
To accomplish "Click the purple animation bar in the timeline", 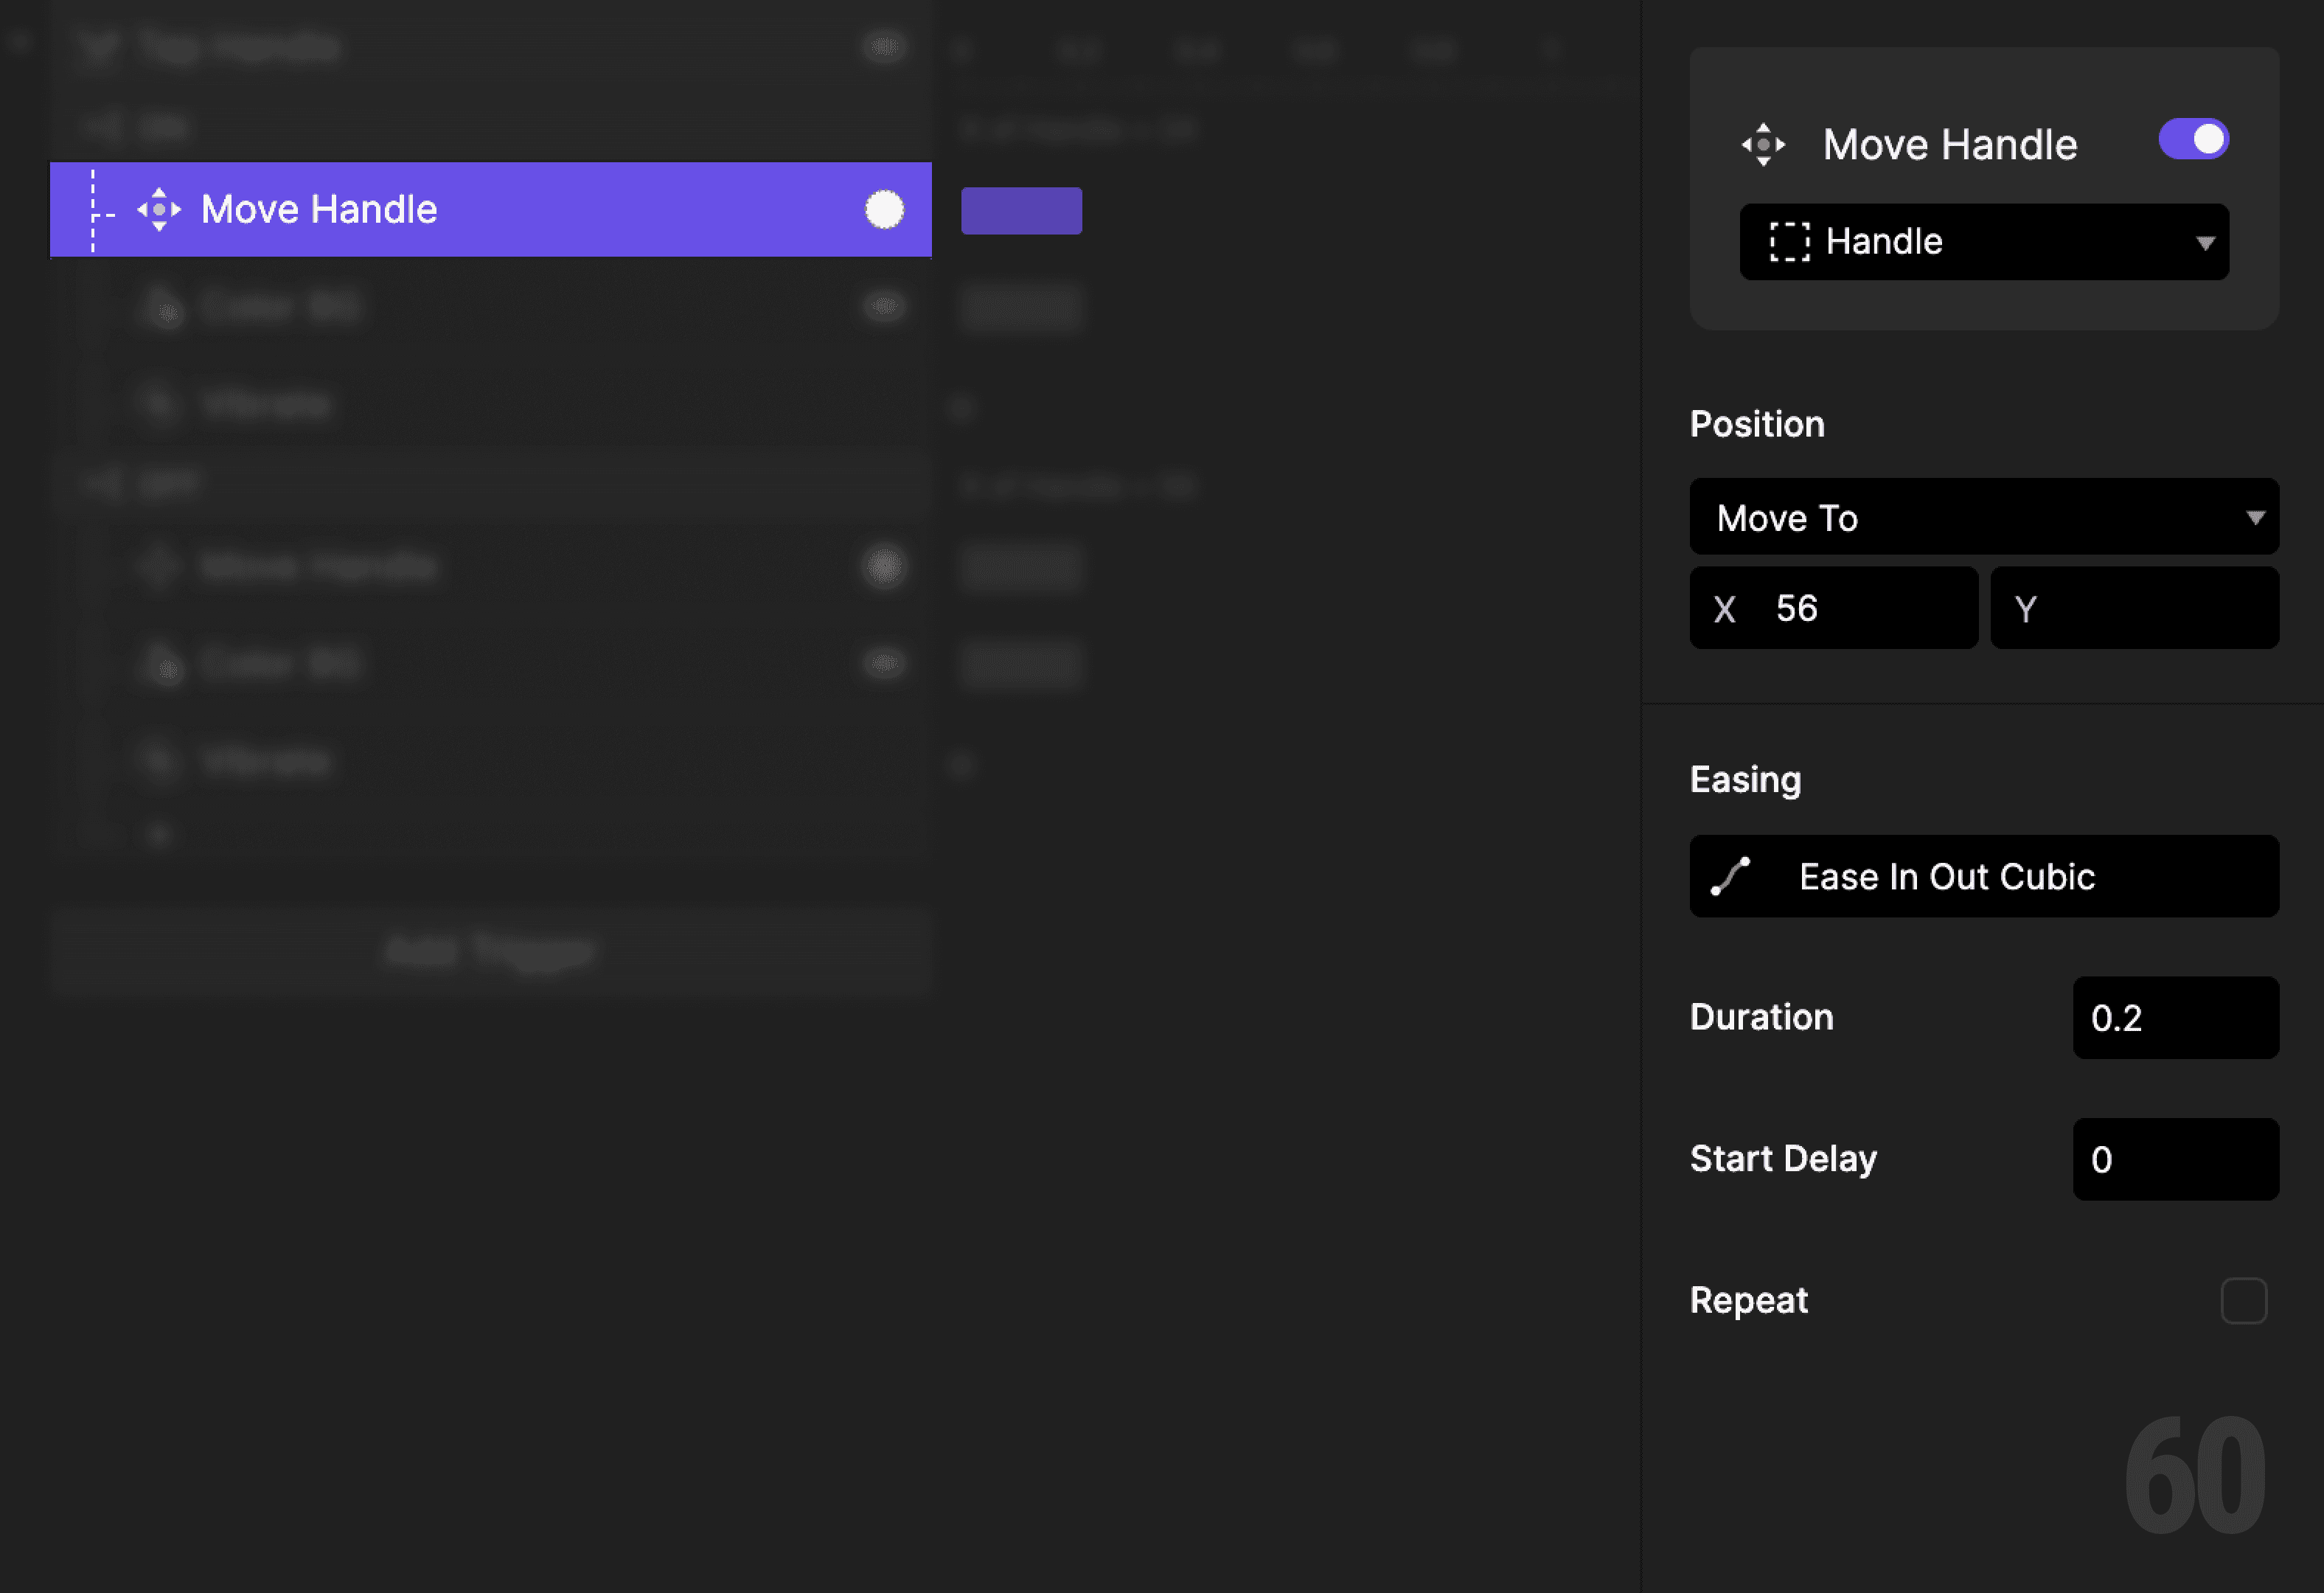I will [x=1021, y=211].
